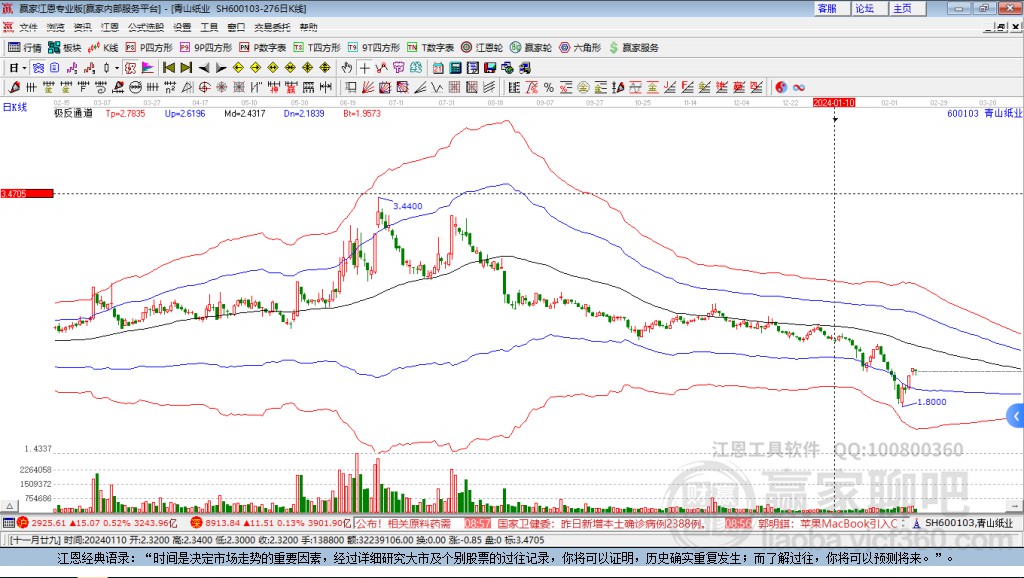Click the yin-yang icon in drawing toolbar
Screen dimensions: 1024x578
coord(781,87)
